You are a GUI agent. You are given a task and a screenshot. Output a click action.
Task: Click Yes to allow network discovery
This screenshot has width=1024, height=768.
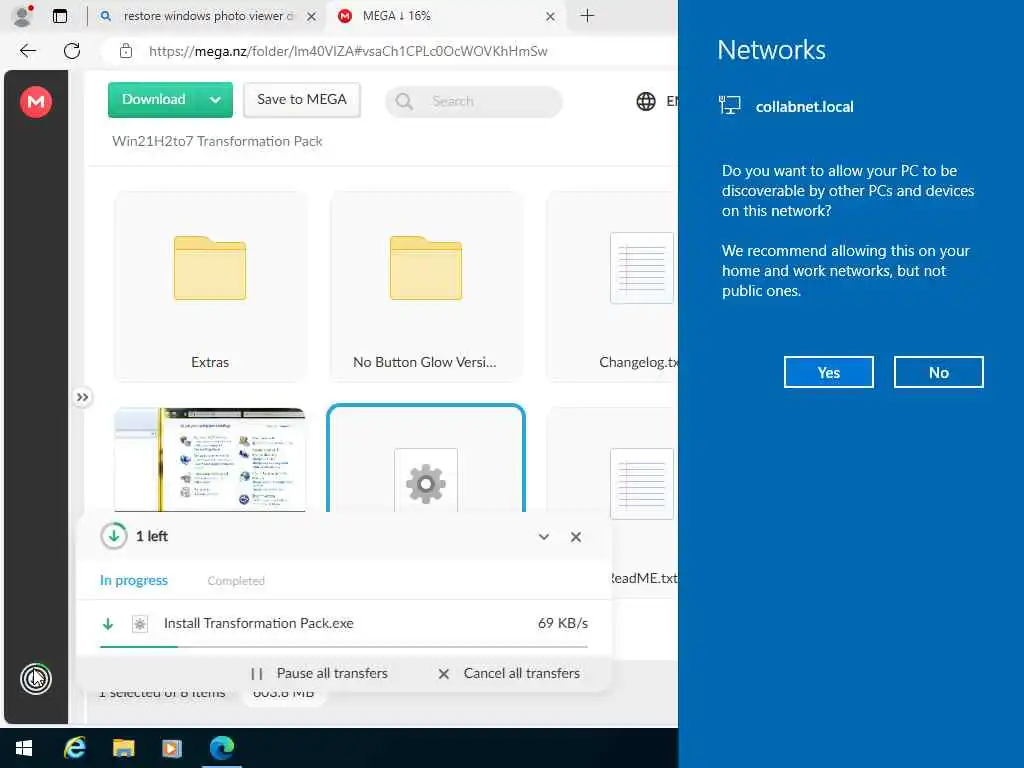[829, 372]
